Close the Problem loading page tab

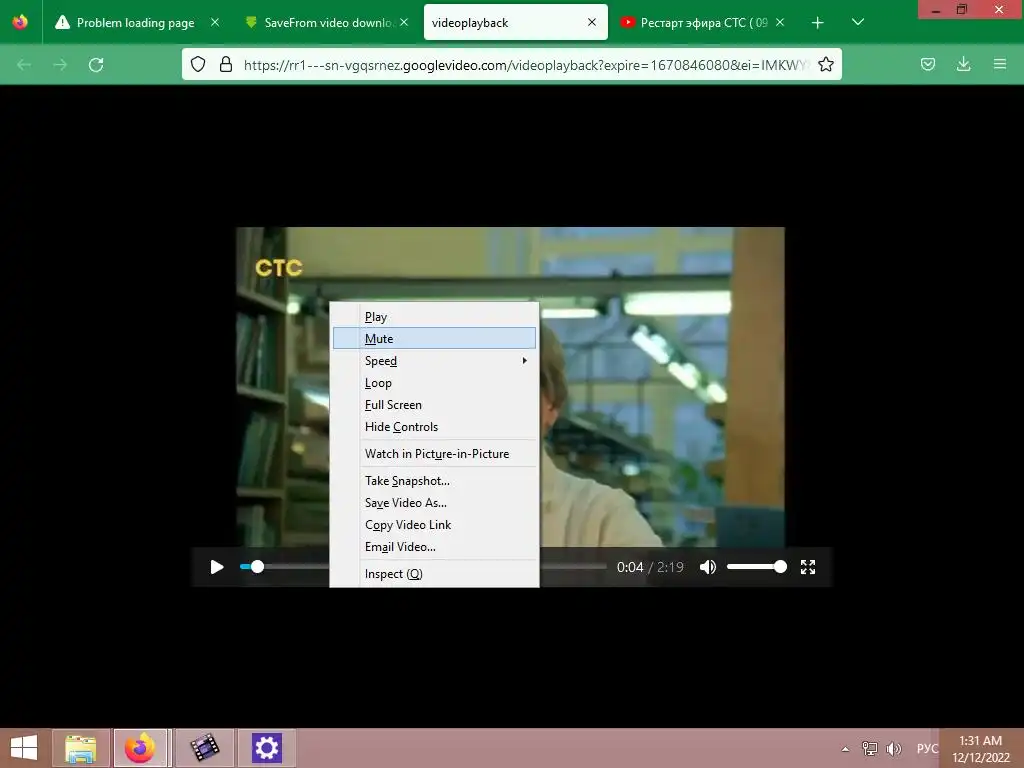(215, 22)
